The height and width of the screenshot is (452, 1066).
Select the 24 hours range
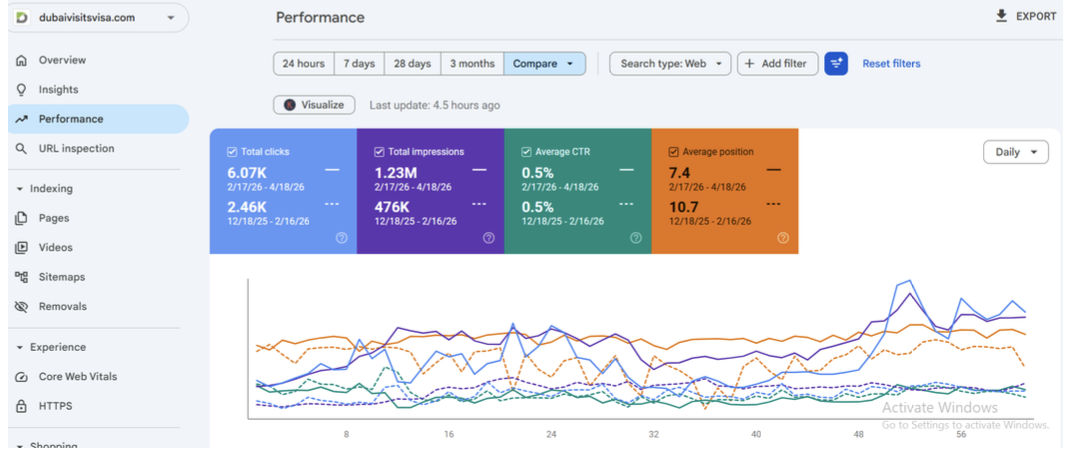point(304,64)
